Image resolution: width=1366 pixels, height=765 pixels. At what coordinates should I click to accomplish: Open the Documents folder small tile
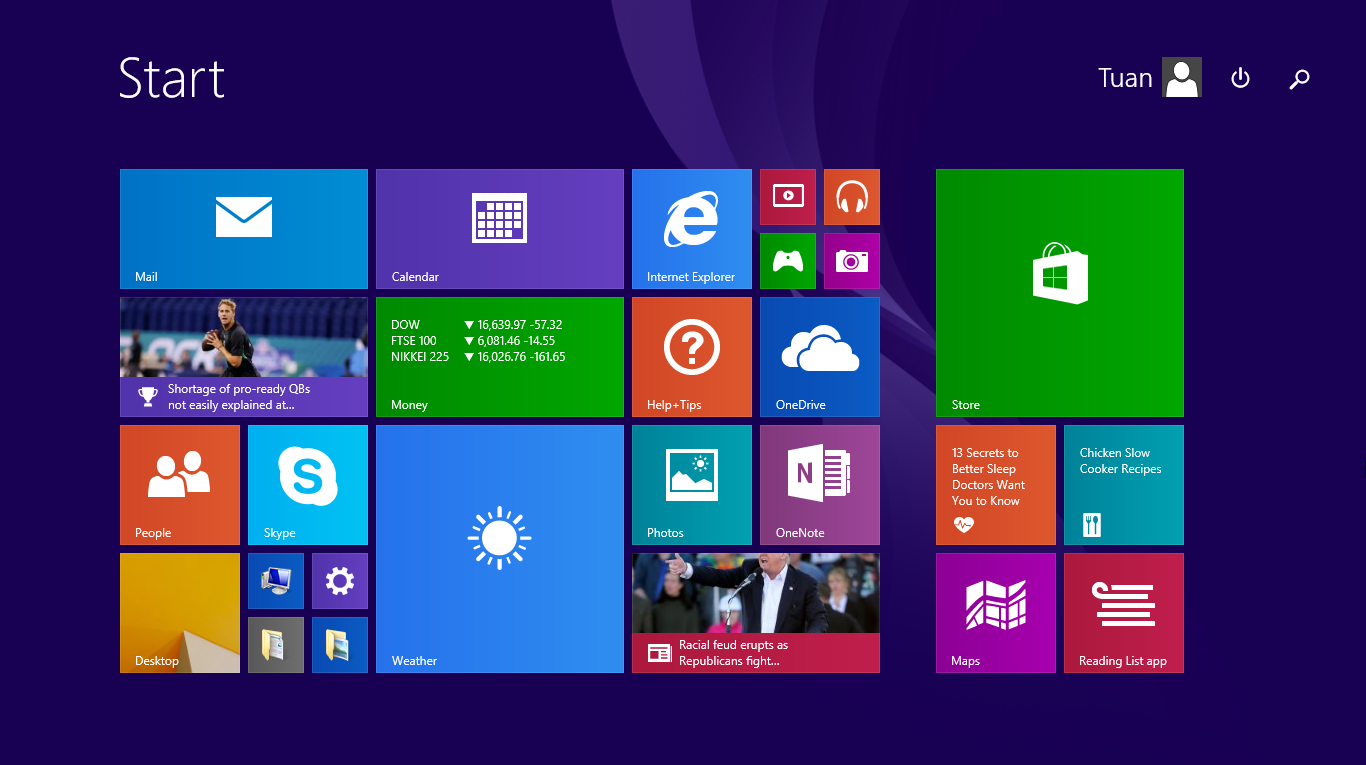276,645
